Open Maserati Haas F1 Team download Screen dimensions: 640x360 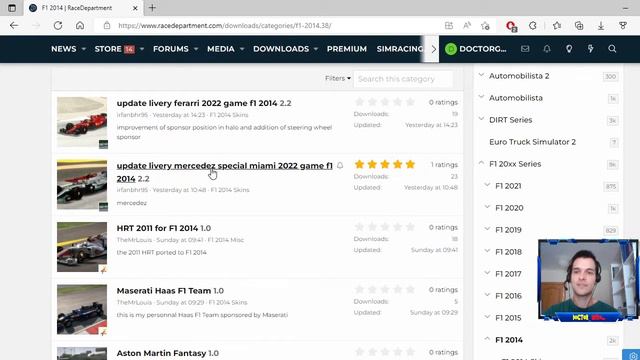coord(164,291)
